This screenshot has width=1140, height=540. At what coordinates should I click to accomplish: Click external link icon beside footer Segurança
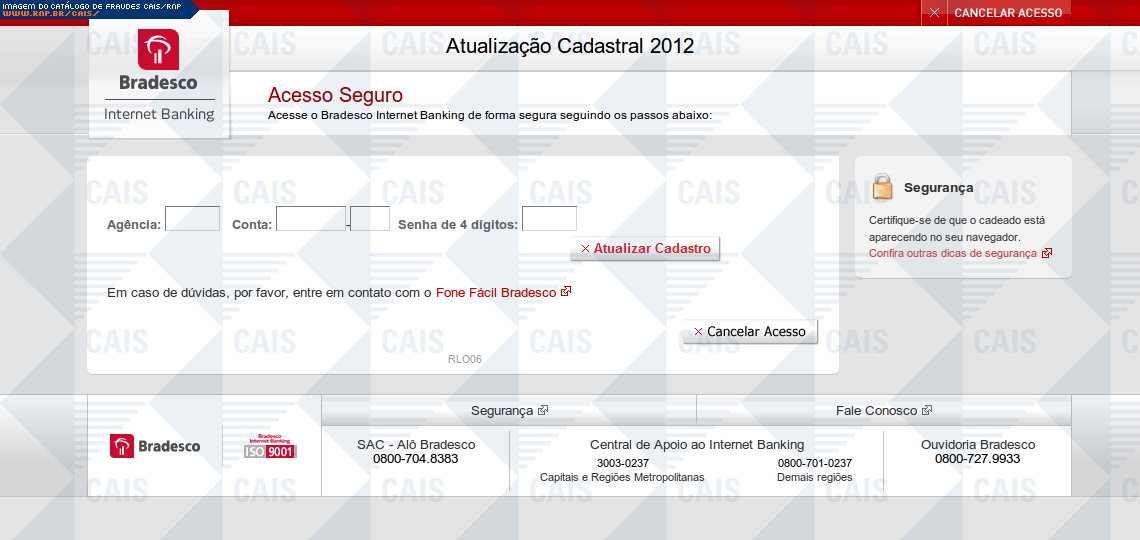pyautogui.click(x=543, y=410)
